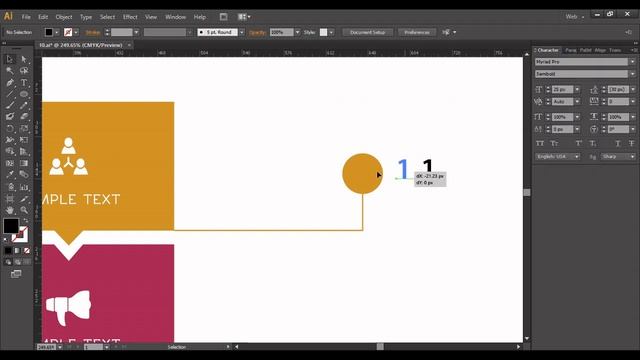Select the Pencil tool
Image resolution: width=640 pixels, height=360 pixels.
(24, 105)
